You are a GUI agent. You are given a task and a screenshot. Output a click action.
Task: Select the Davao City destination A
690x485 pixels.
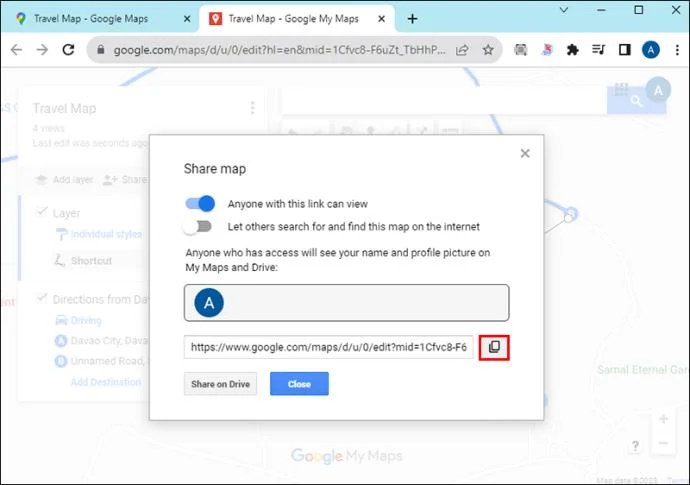[102, 341]
